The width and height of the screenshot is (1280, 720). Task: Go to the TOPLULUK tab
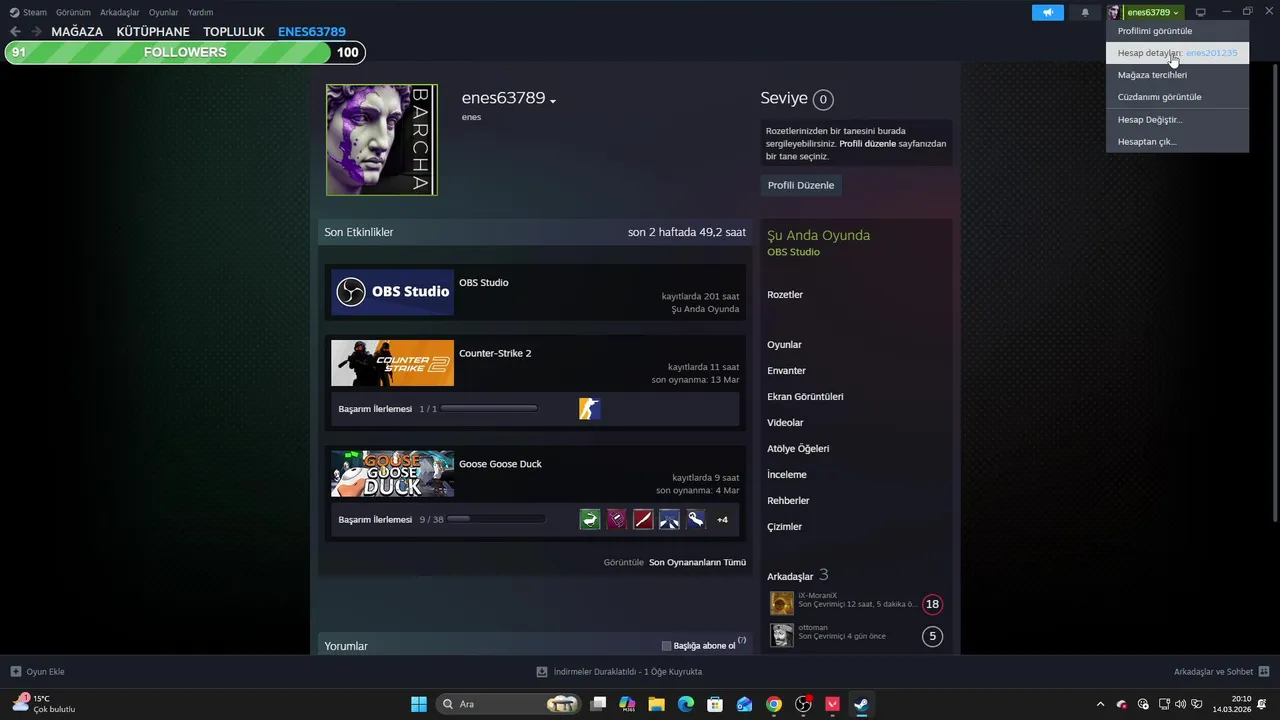click(234, 32)
